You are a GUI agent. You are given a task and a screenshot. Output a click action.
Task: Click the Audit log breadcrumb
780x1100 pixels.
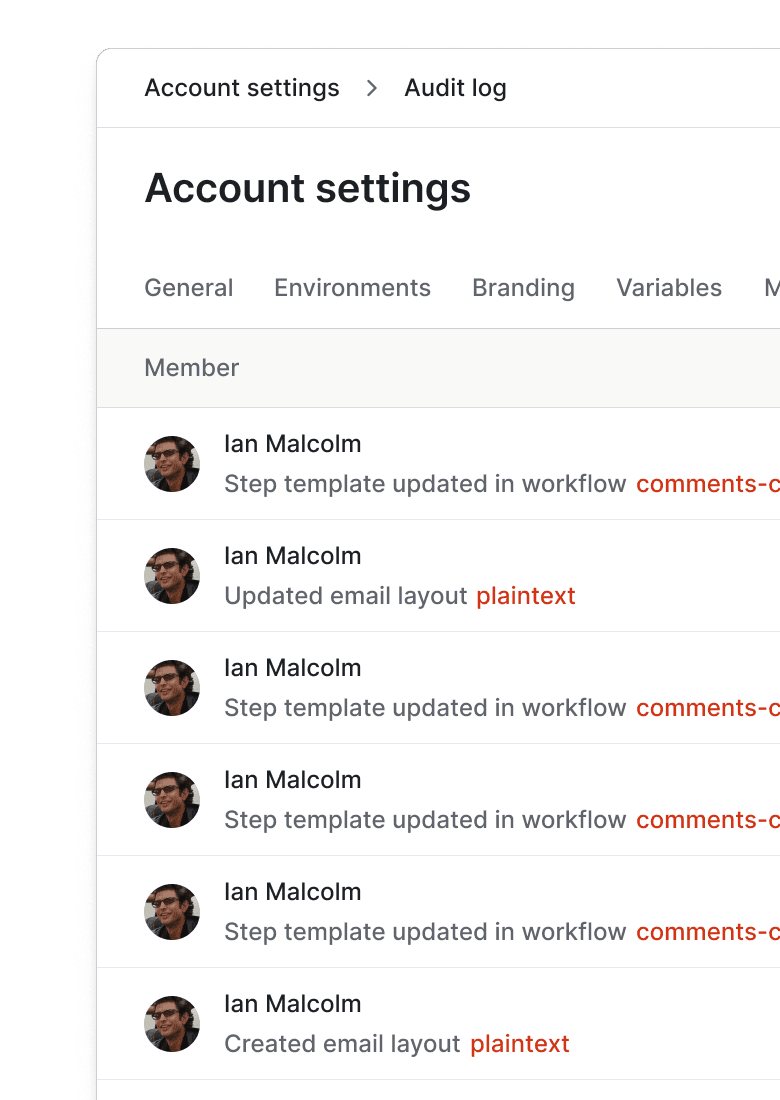[455, 88]
